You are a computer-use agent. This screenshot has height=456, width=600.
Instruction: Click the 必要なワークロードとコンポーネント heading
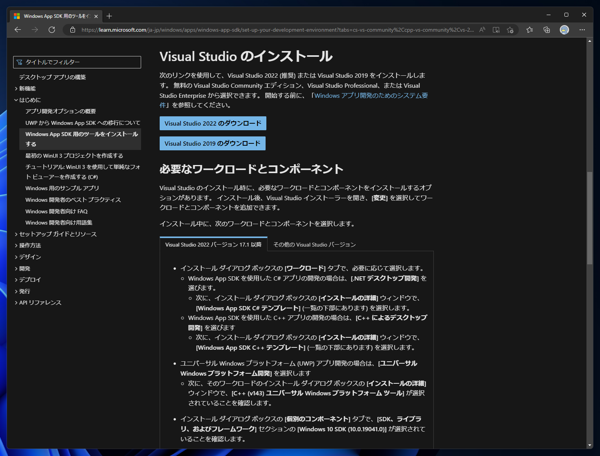[251, 169]
